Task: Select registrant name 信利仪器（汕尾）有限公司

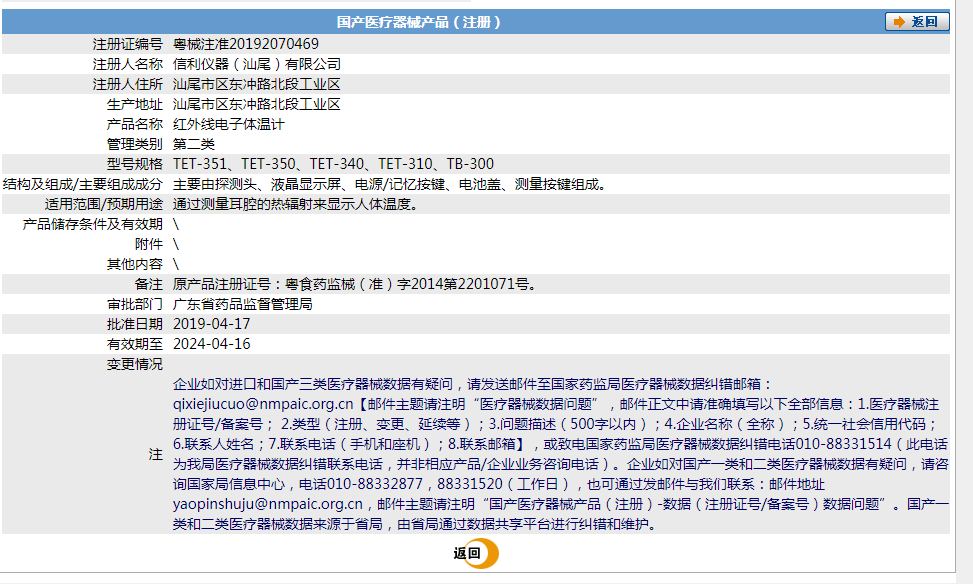Action: (257, 64)
